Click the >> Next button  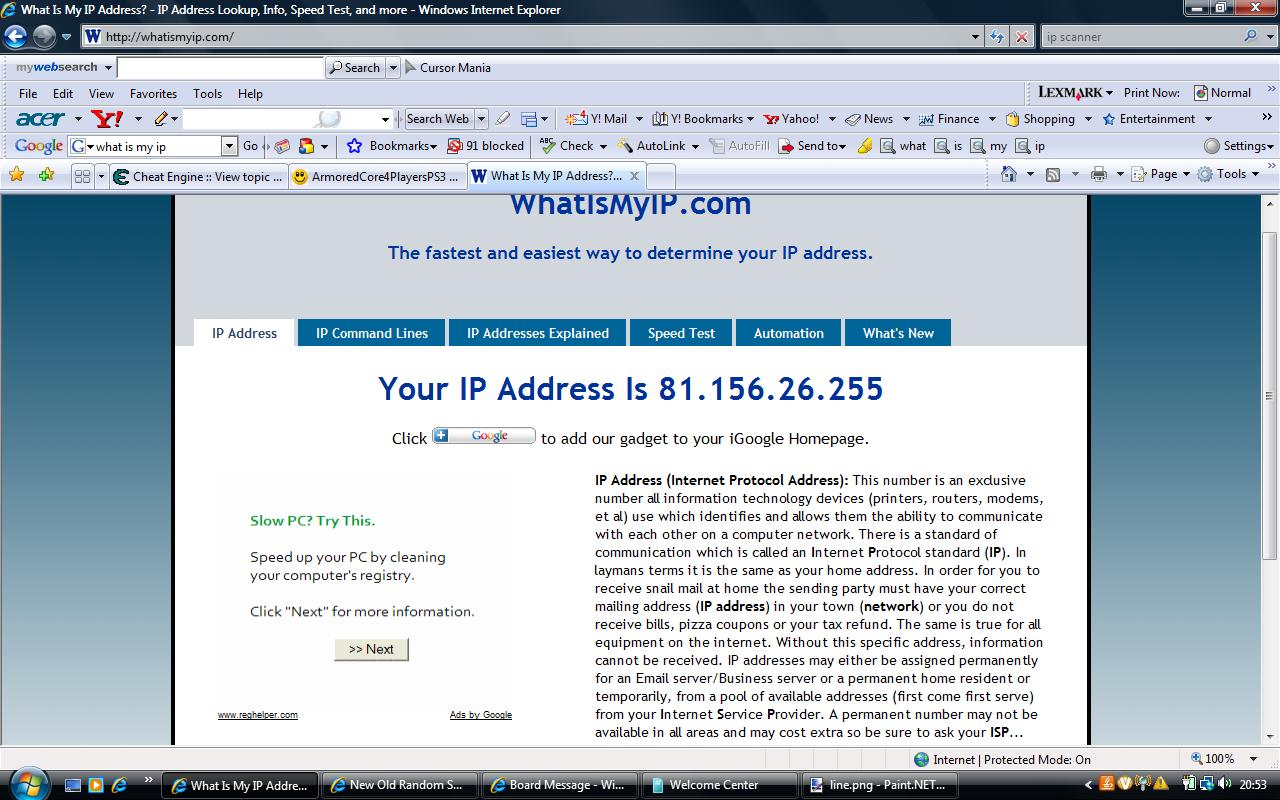[x=371, y=649]
